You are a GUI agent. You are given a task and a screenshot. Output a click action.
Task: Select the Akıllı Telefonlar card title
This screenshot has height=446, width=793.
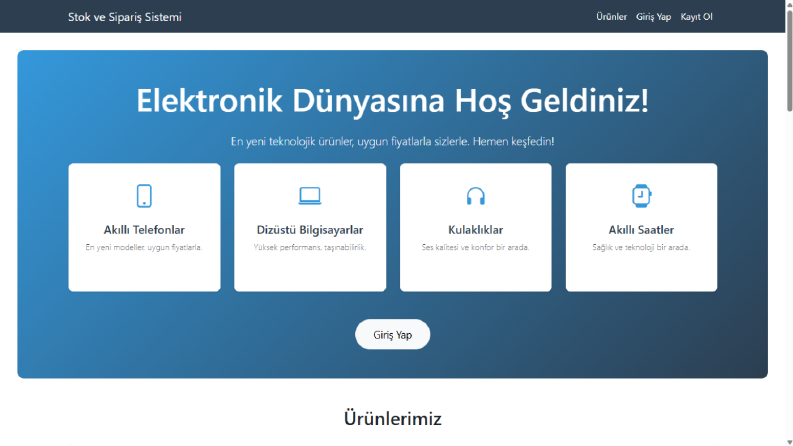144,230
